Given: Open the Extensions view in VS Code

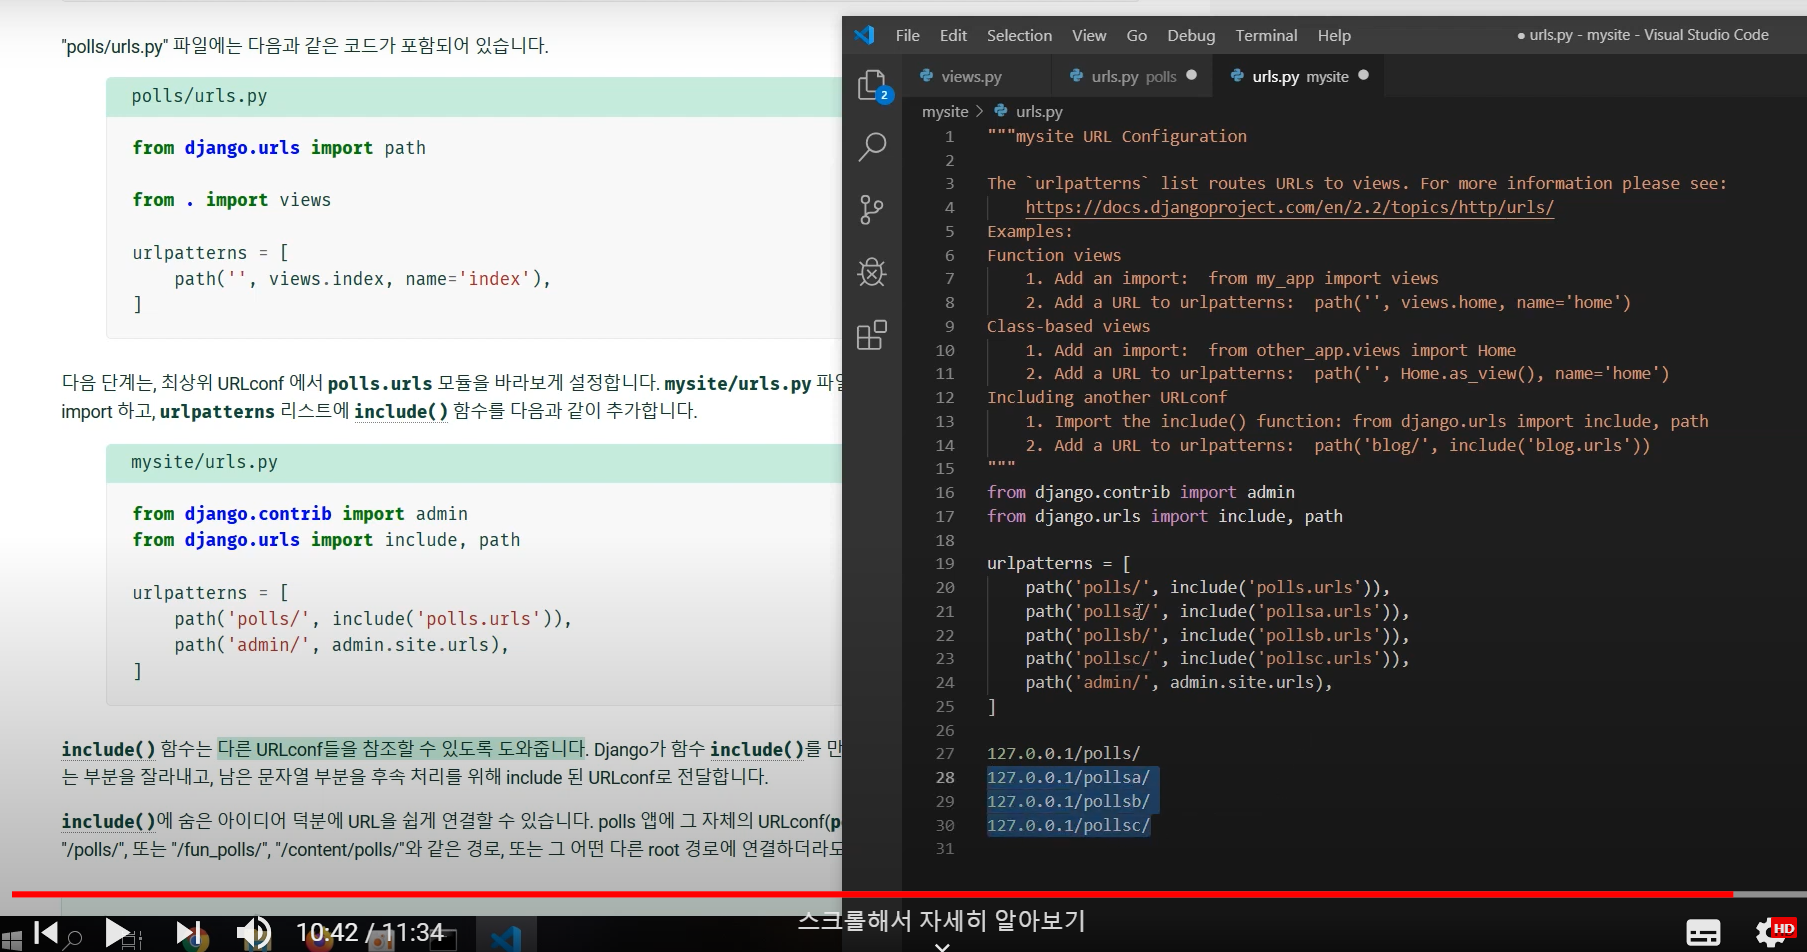Looking at the screenshot, I should tap(872, 335).
